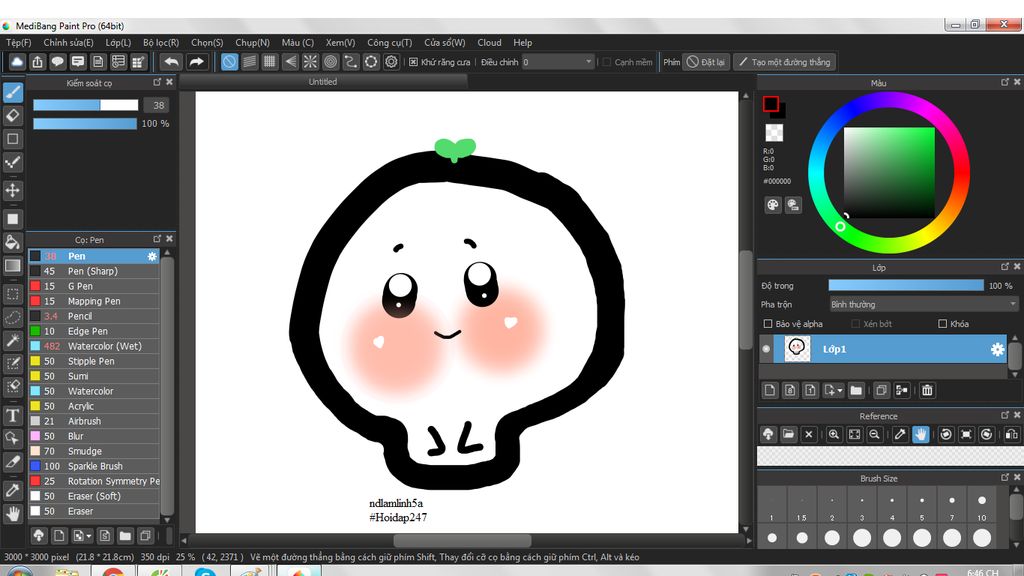
Task: Select the Lasso tool
Action: 13,317
